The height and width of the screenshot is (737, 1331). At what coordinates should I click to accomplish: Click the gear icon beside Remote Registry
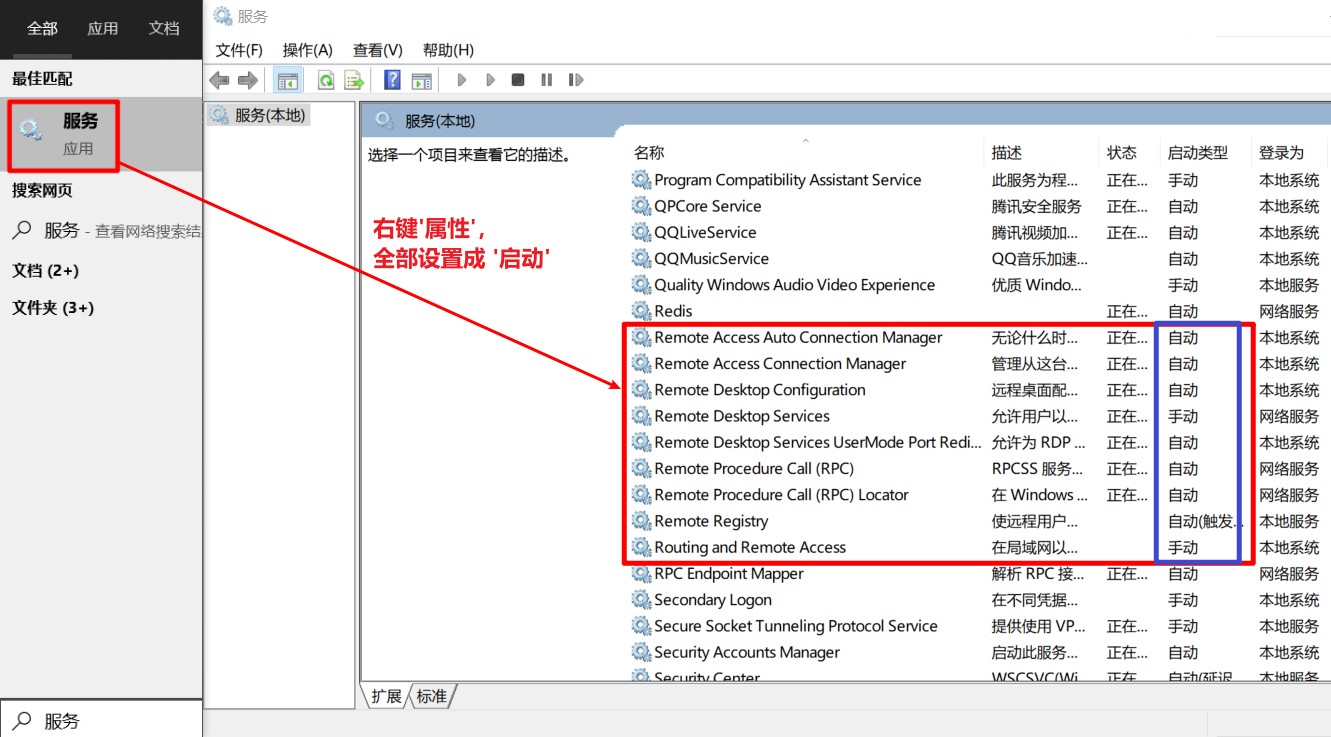(x=641, y=521)
